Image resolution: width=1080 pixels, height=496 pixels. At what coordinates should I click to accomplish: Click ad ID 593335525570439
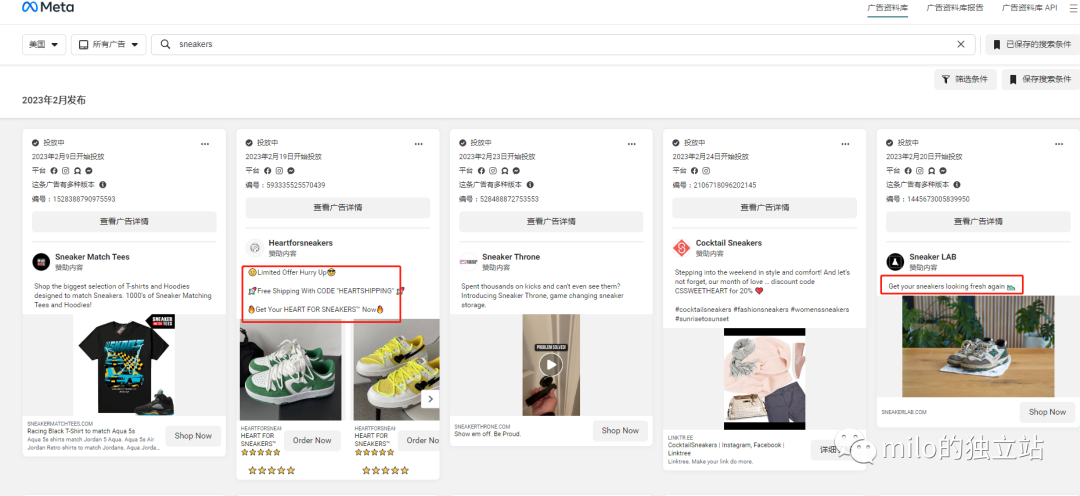point(295,185)
